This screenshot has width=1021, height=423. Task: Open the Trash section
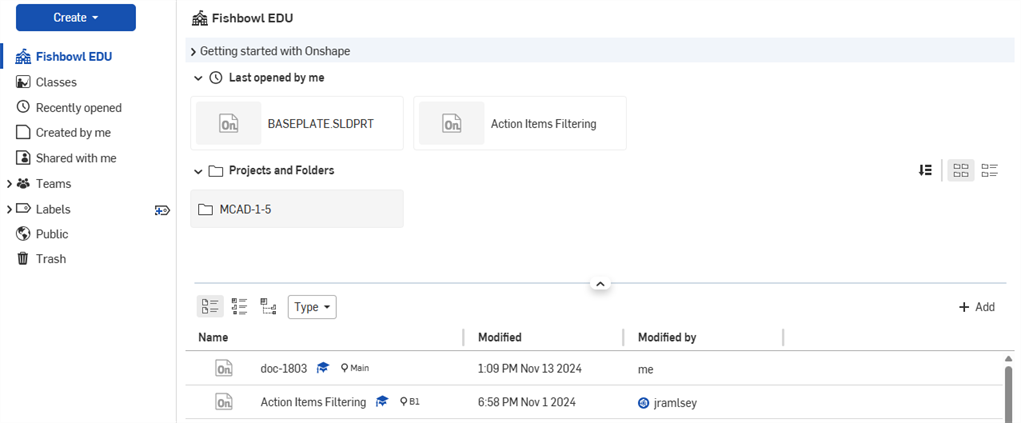[50, 259]
